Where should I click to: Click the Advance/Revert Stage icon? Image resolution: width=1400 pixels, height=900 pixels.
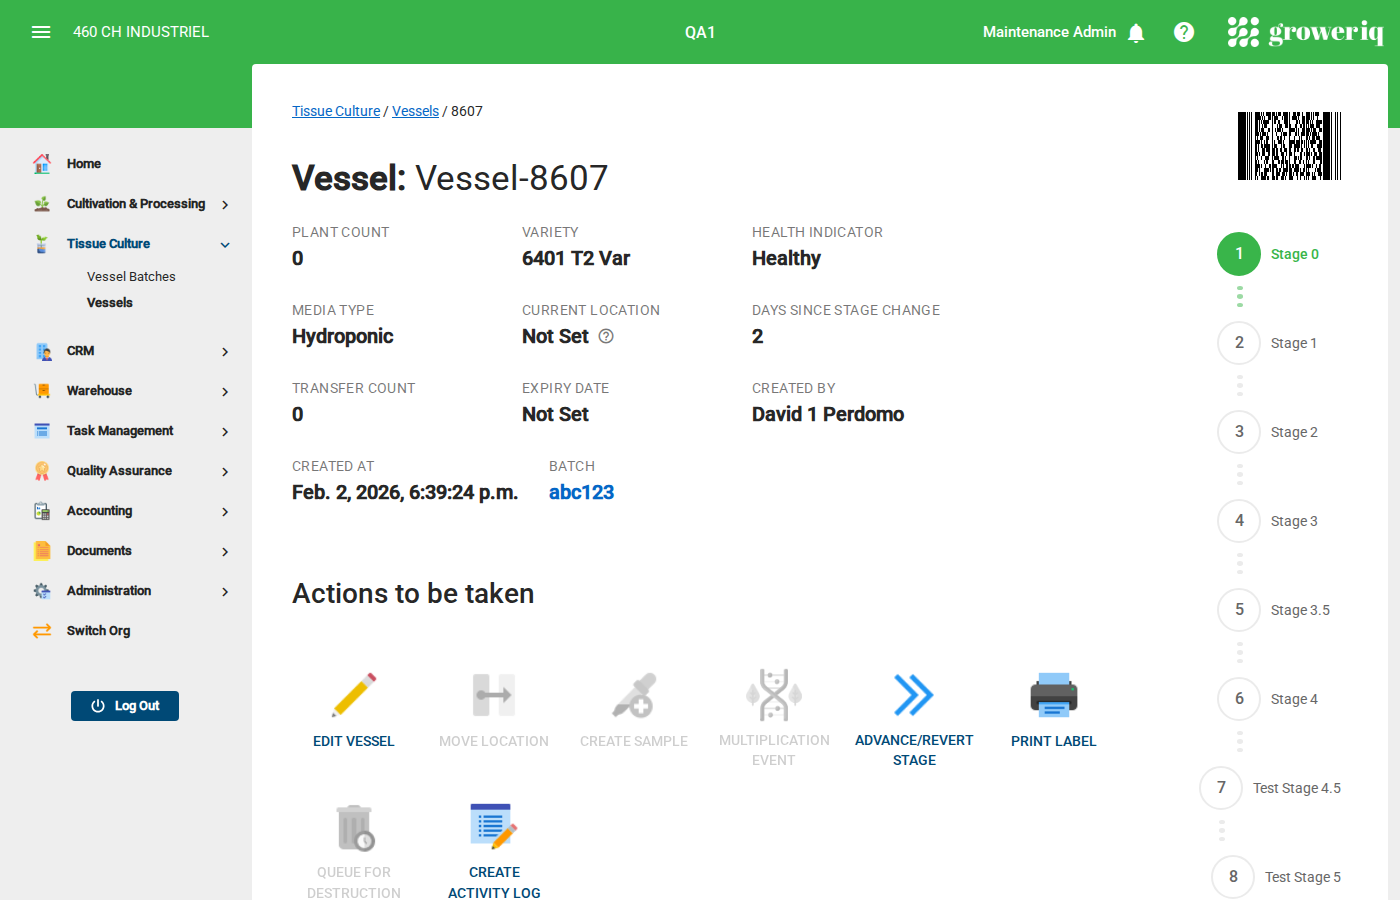click(x=914, y=694)
